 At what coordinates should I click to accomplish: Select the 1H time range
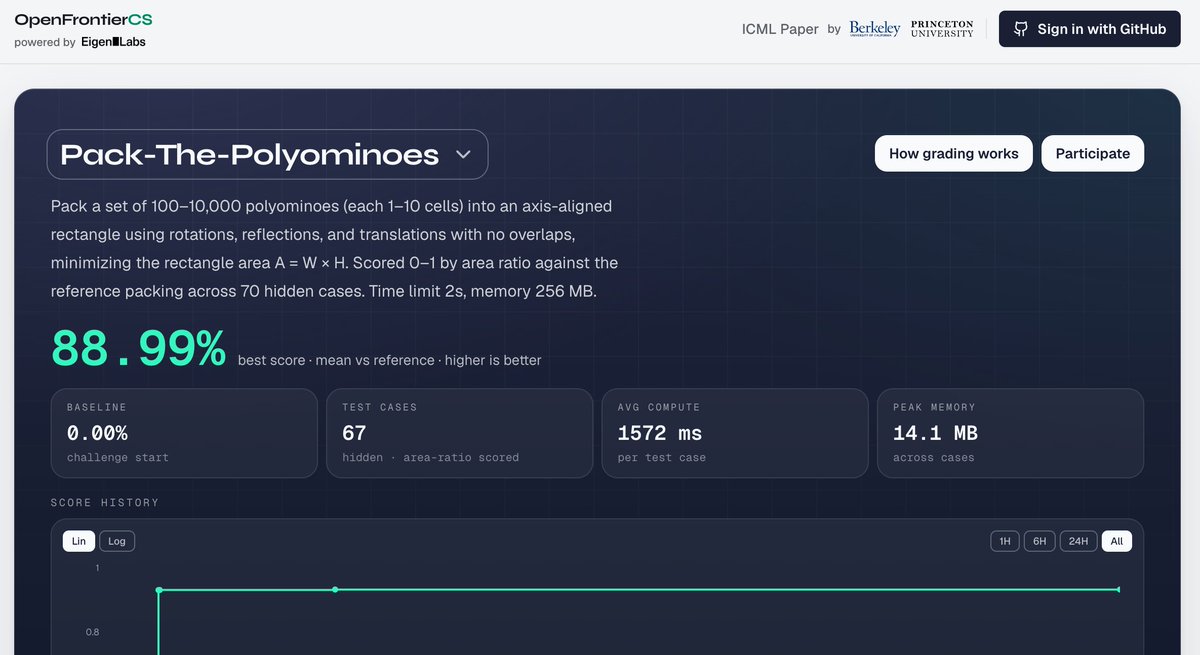(x=1005, y=541)
